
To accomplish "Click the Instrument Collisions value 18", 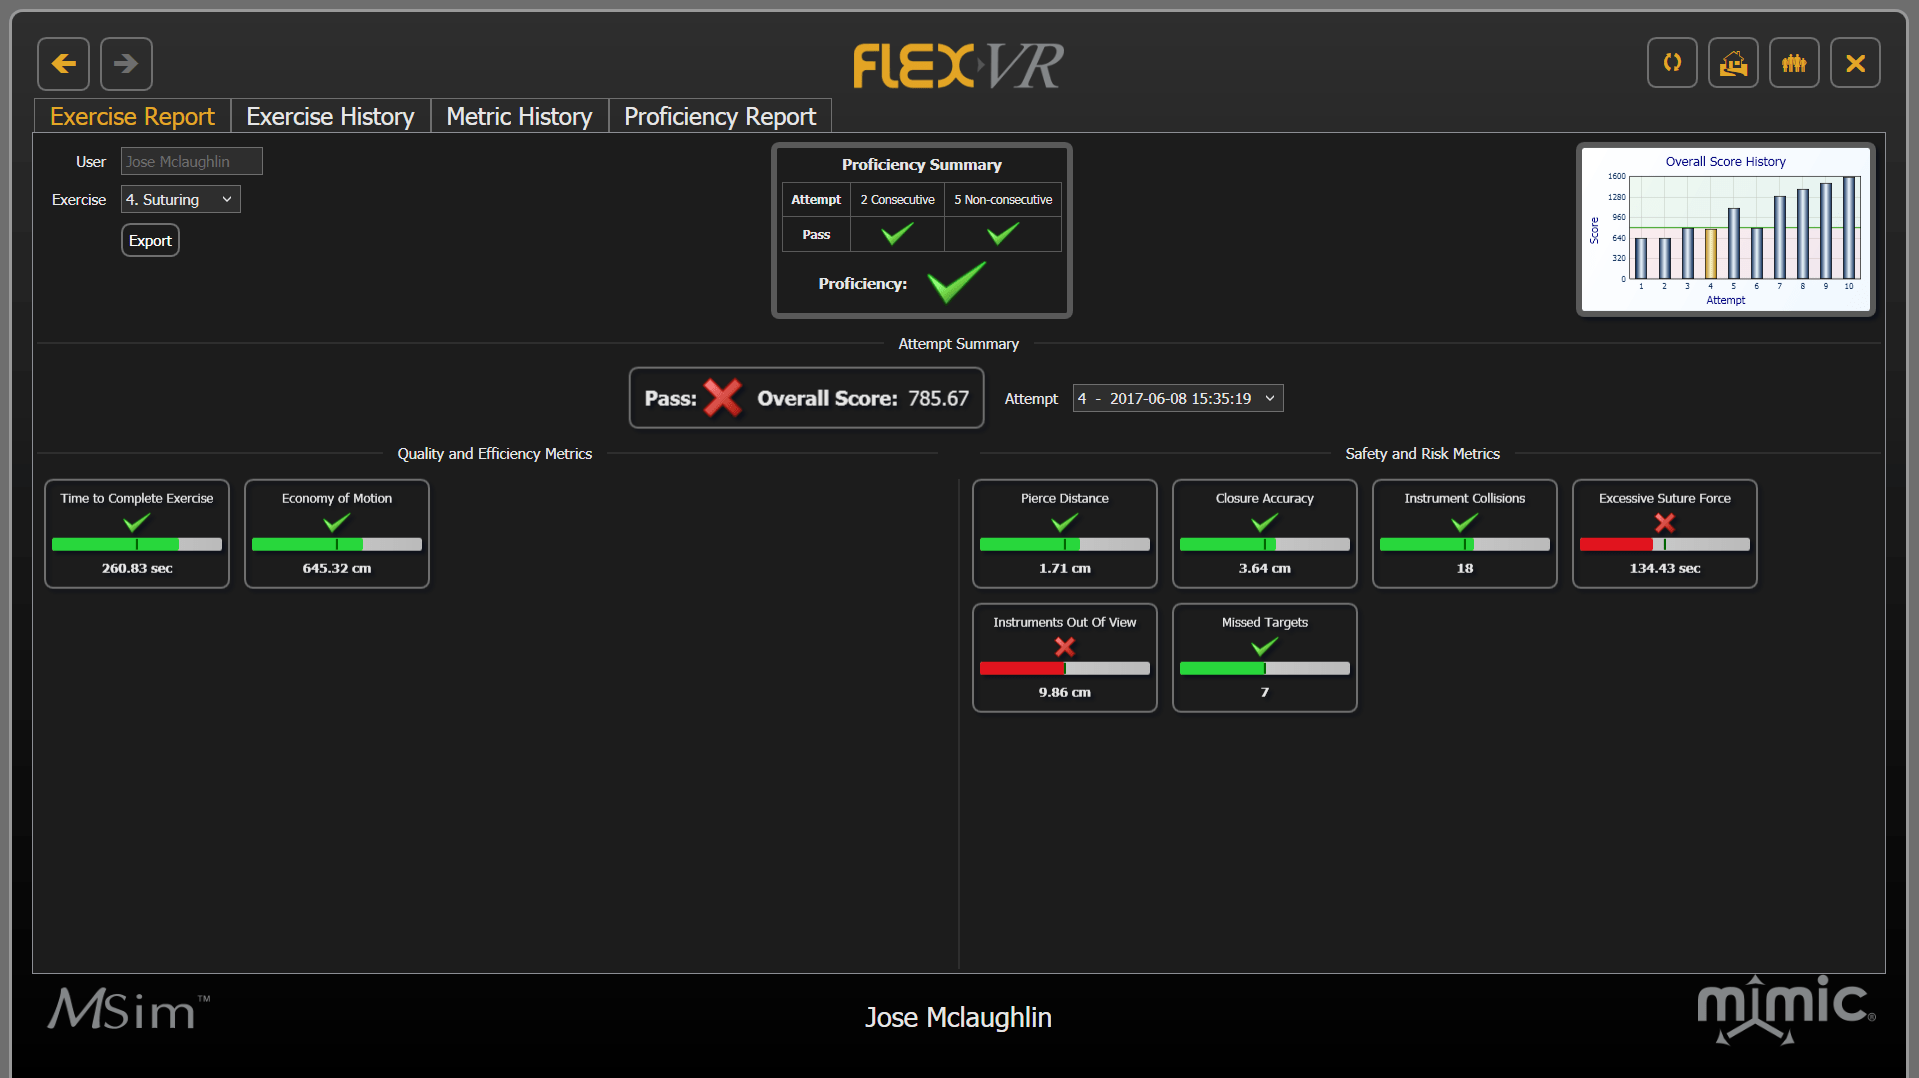I will [1465, 568].
